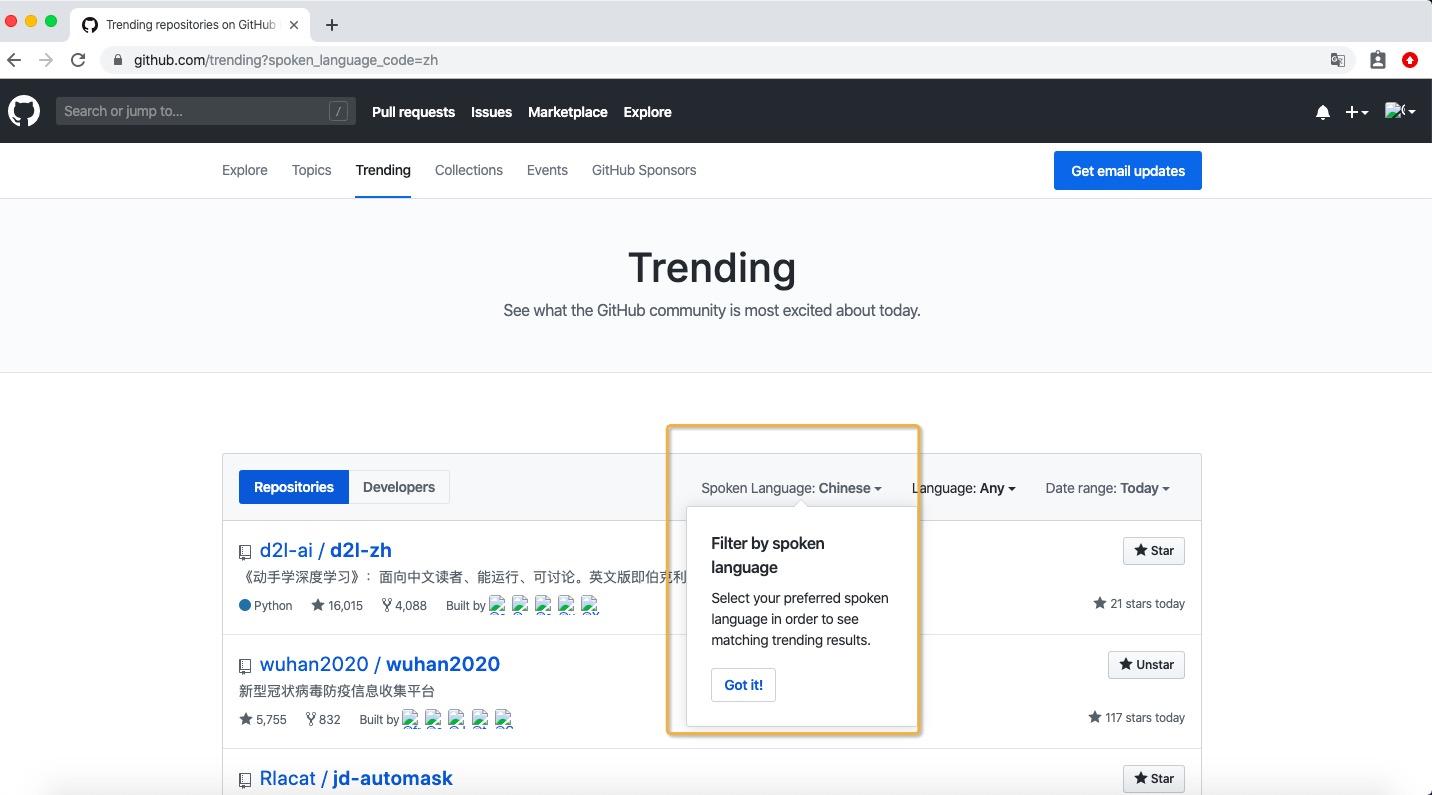This screenshot has height=795, width=1432.
Task: Change Date range: Today dropdown
Action: (1107, 488)
